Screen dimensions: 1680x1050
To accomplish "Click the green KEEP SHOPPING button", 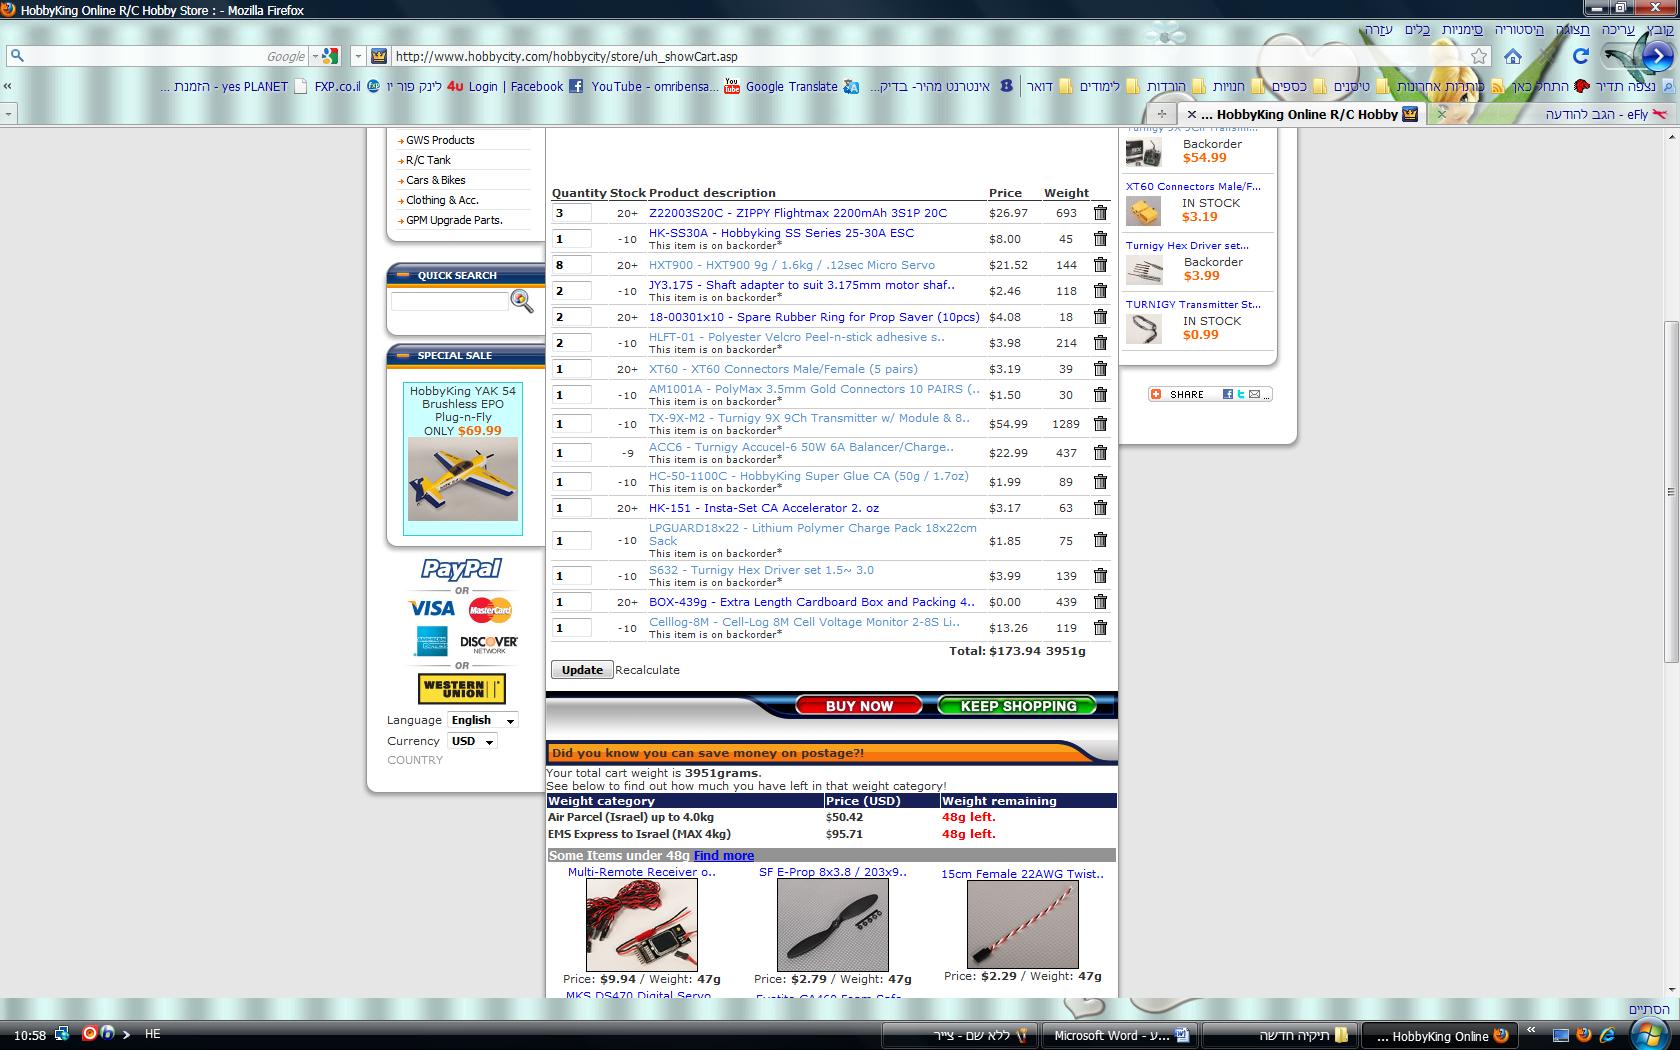I will pyautogui.click(x=1018, y=706).
